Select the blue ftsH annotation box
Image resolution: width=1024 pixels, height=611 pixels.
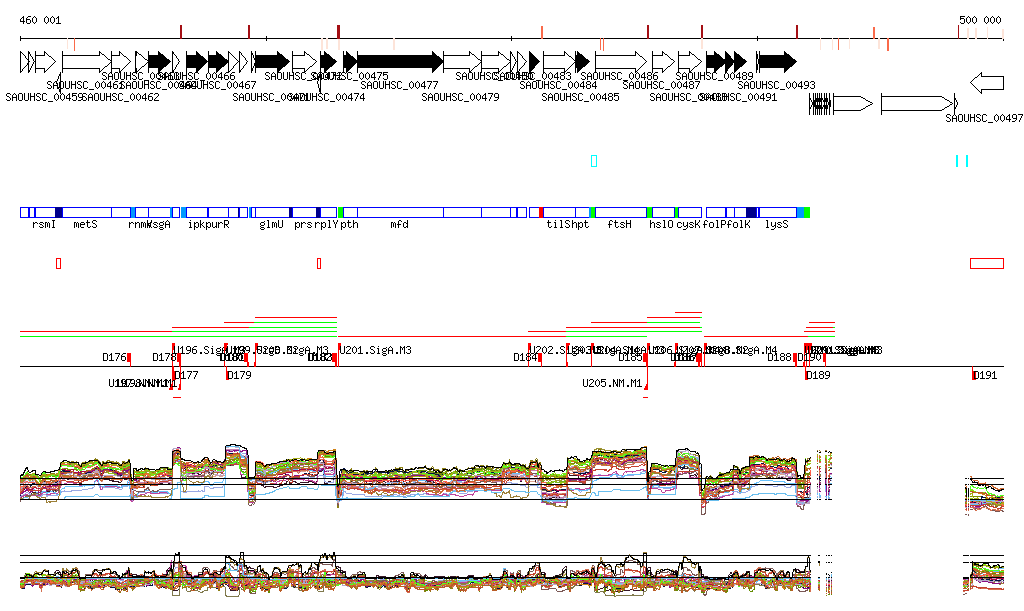click(621, 212)
